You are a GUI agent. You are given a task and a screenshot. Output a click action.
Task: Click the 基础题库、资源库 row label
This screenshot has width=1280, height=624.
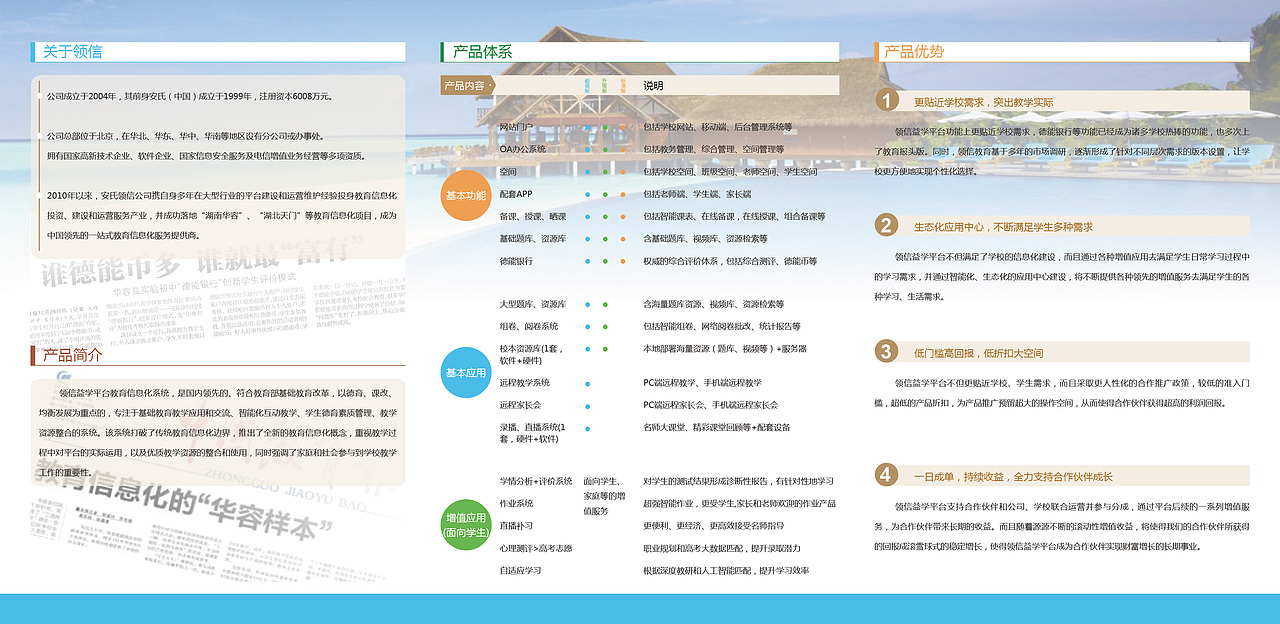pos(533,239)
